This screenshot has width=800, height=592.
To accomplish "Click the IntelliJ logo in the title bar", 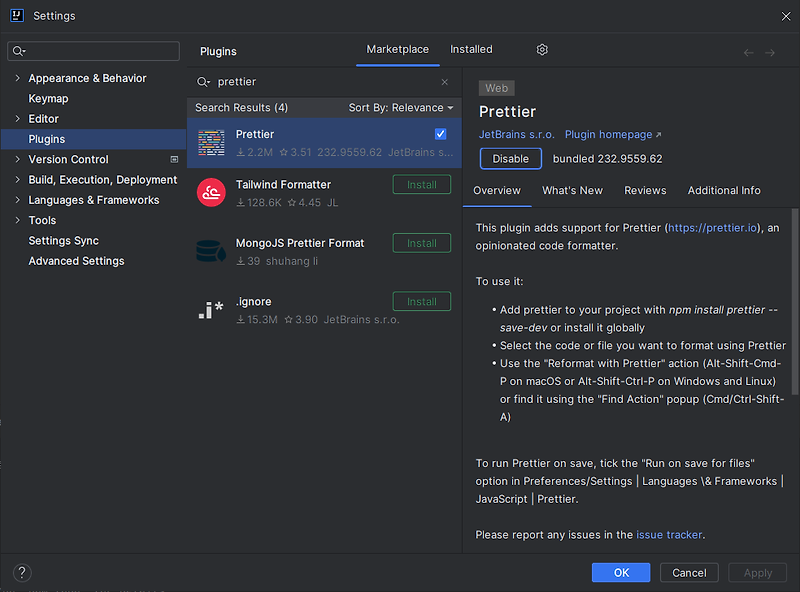I will click(15, 15).
